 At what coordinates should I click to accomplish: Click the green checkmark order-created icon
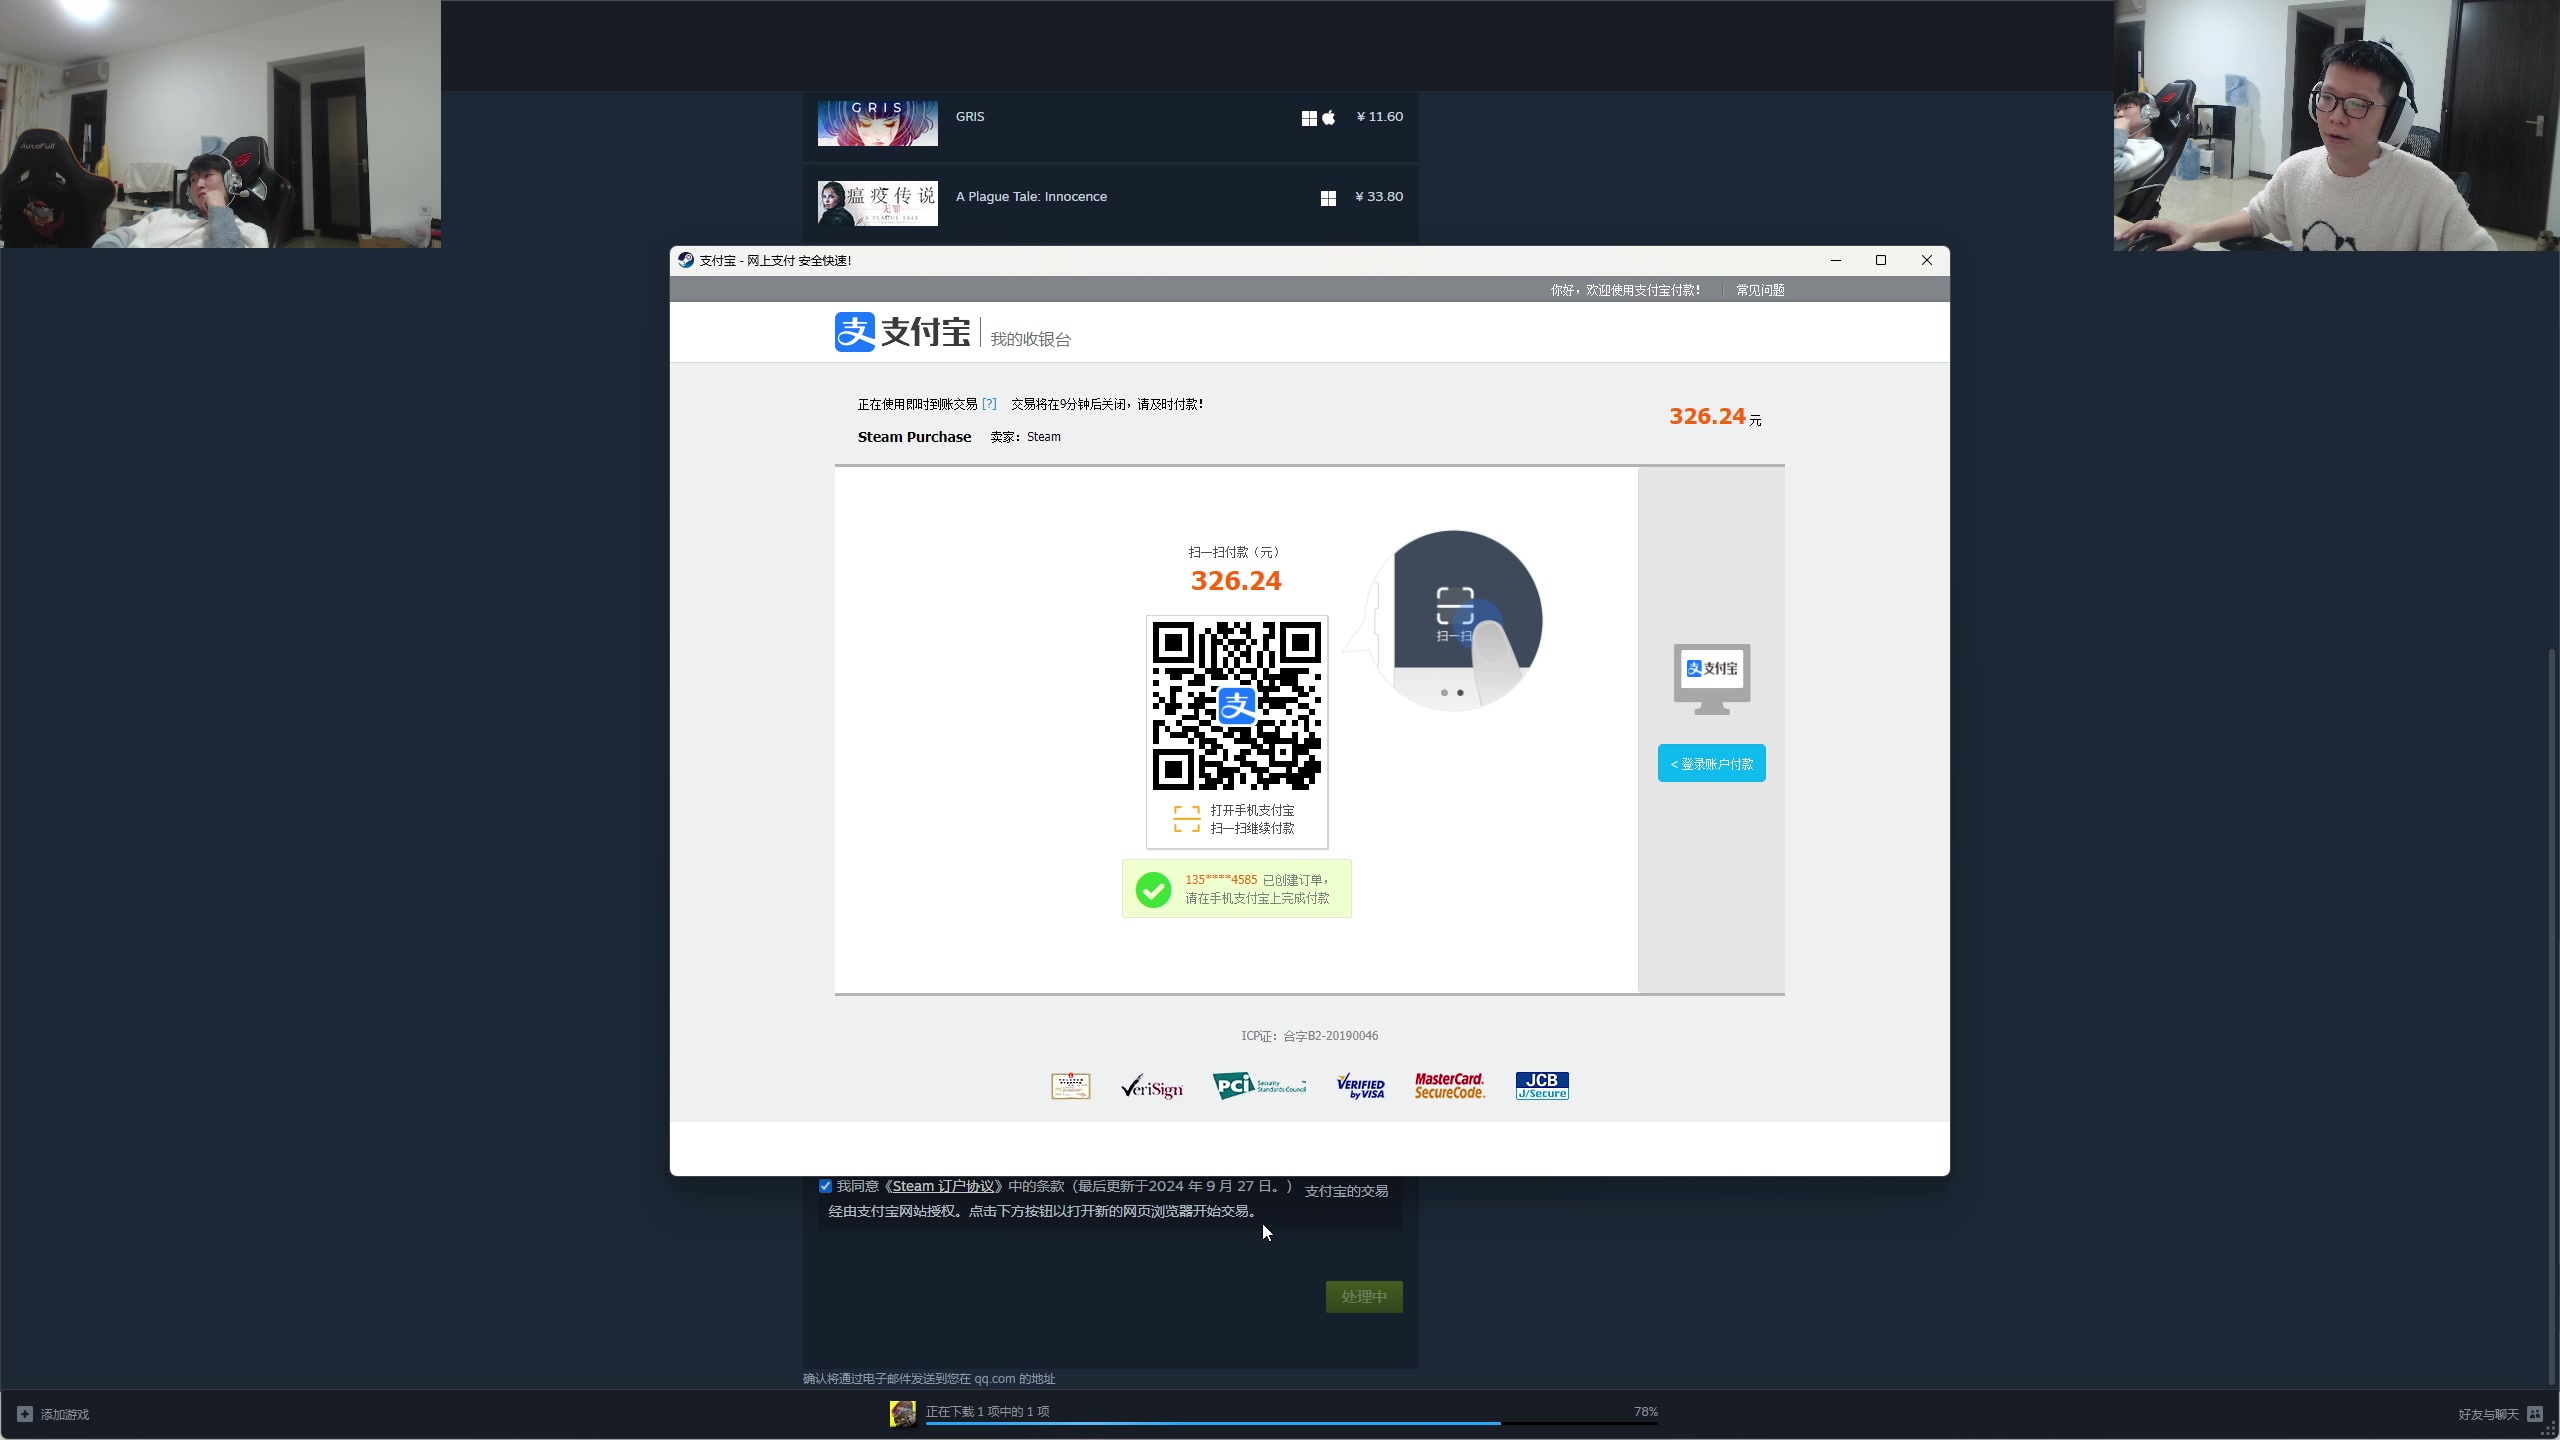[x=1153, y=889]
